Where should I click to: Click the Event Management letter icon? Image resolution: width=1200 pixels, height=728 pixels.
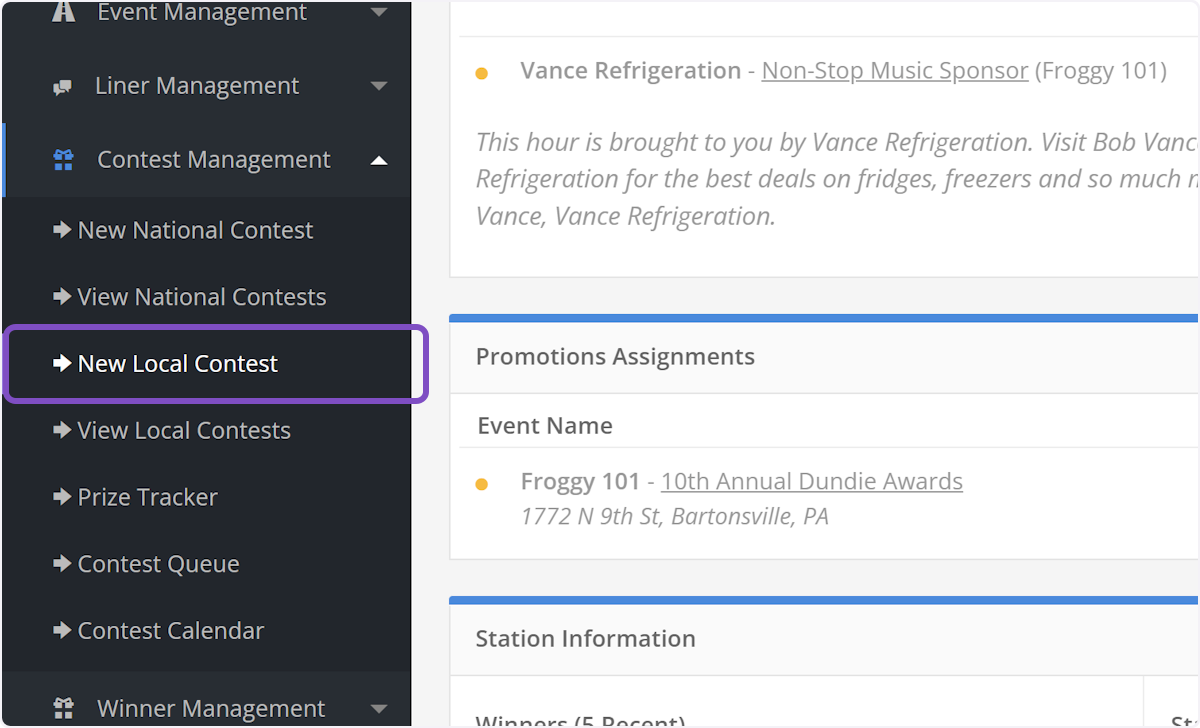64,12
